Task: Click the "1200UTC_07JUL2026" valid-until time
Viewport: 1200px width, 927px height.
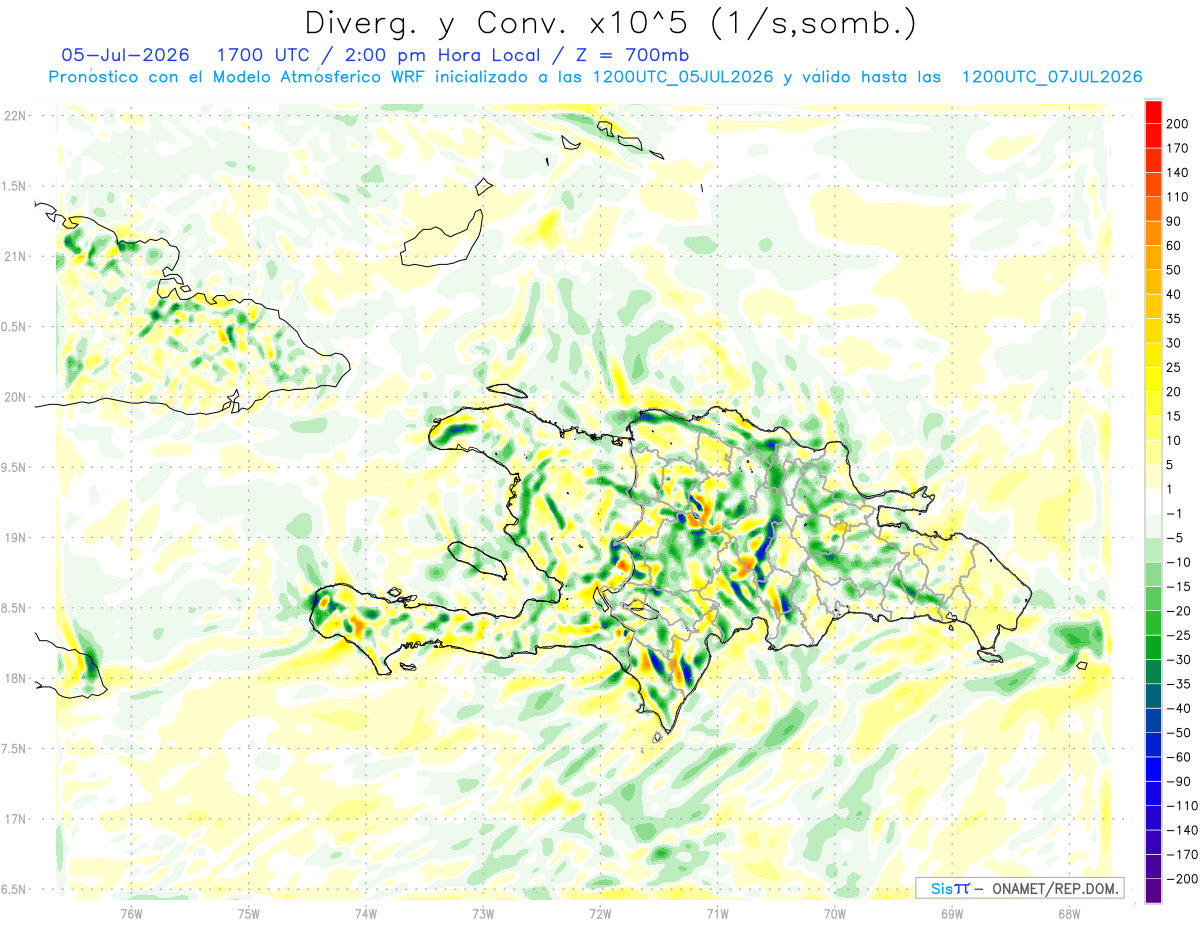Action: tap(1052, 77)
